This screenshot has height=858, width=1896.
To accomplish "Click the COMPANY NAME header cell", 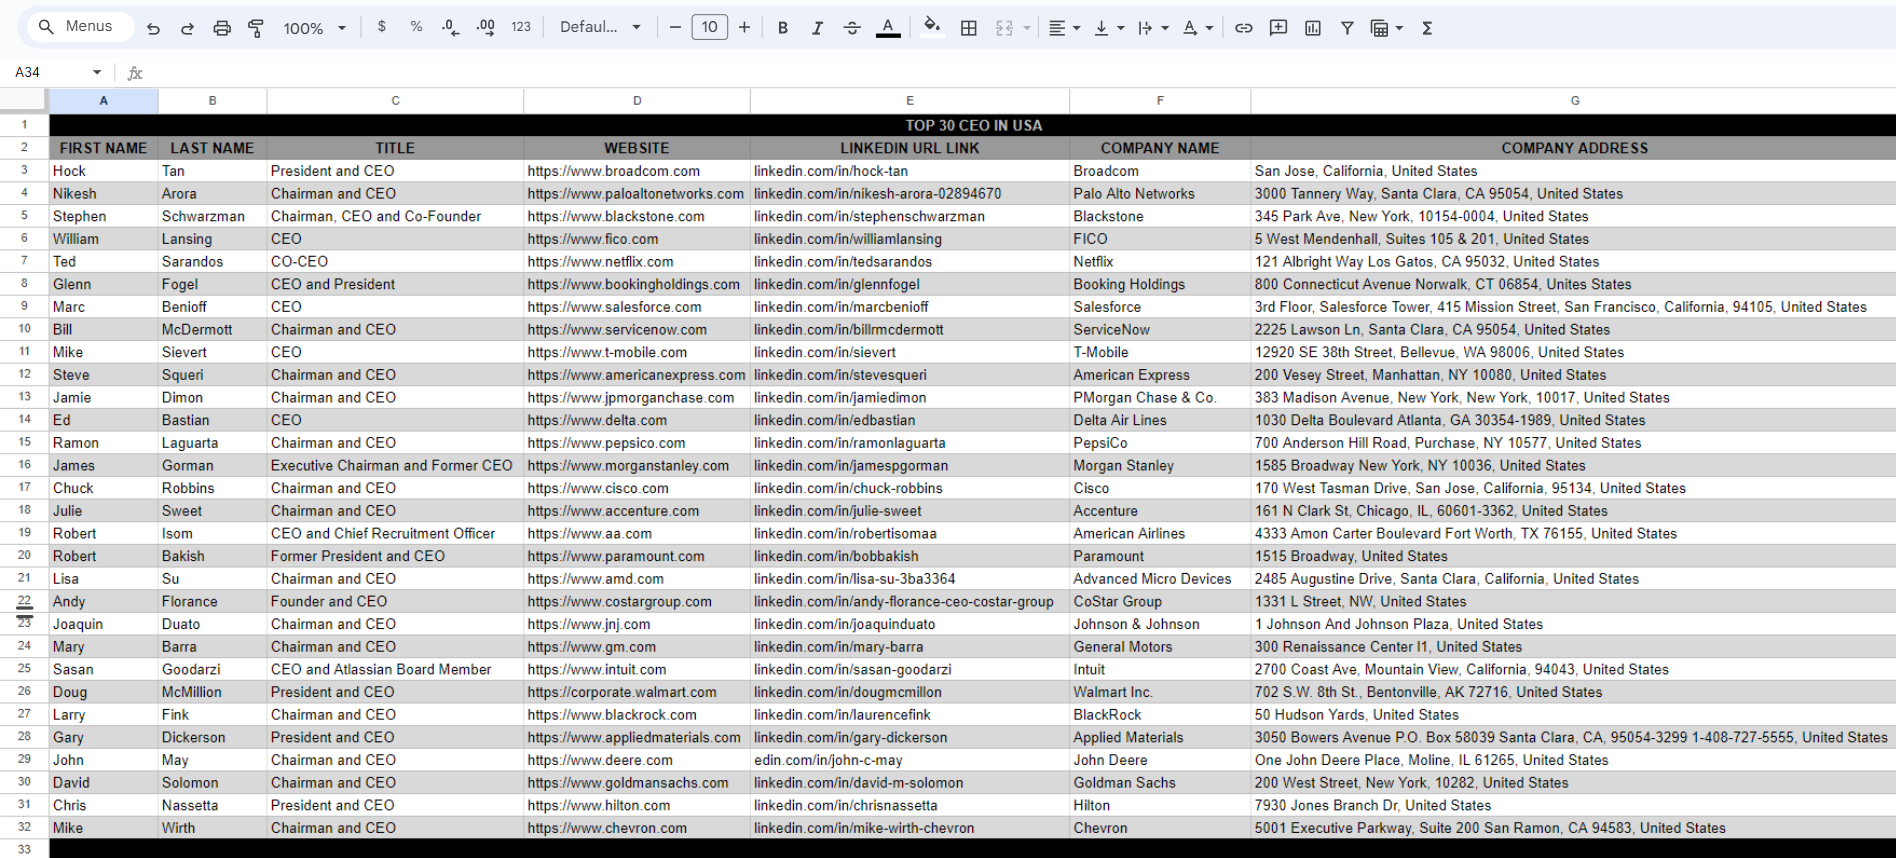I will pos(1160,148).
